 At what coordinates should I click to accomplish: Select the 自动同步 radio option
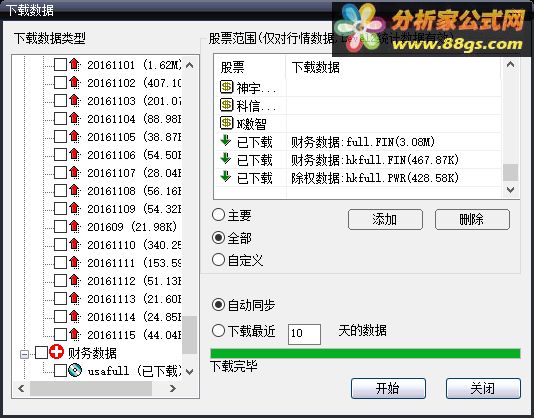click(x=218, y=305)
